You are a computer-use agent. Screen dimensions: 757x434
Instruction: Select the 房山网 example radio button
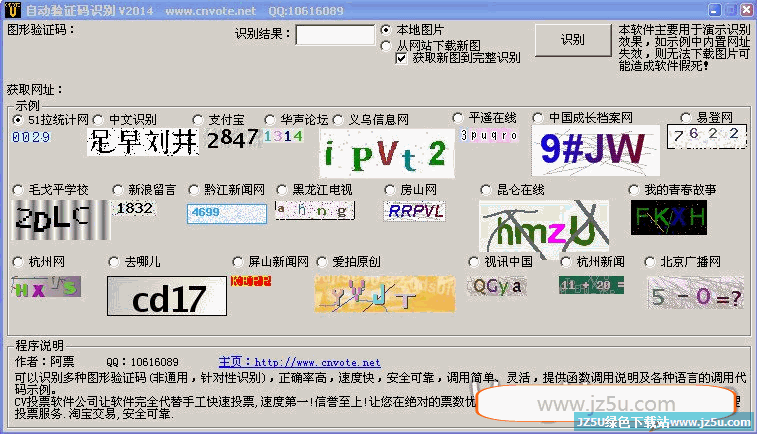point(390,190)
